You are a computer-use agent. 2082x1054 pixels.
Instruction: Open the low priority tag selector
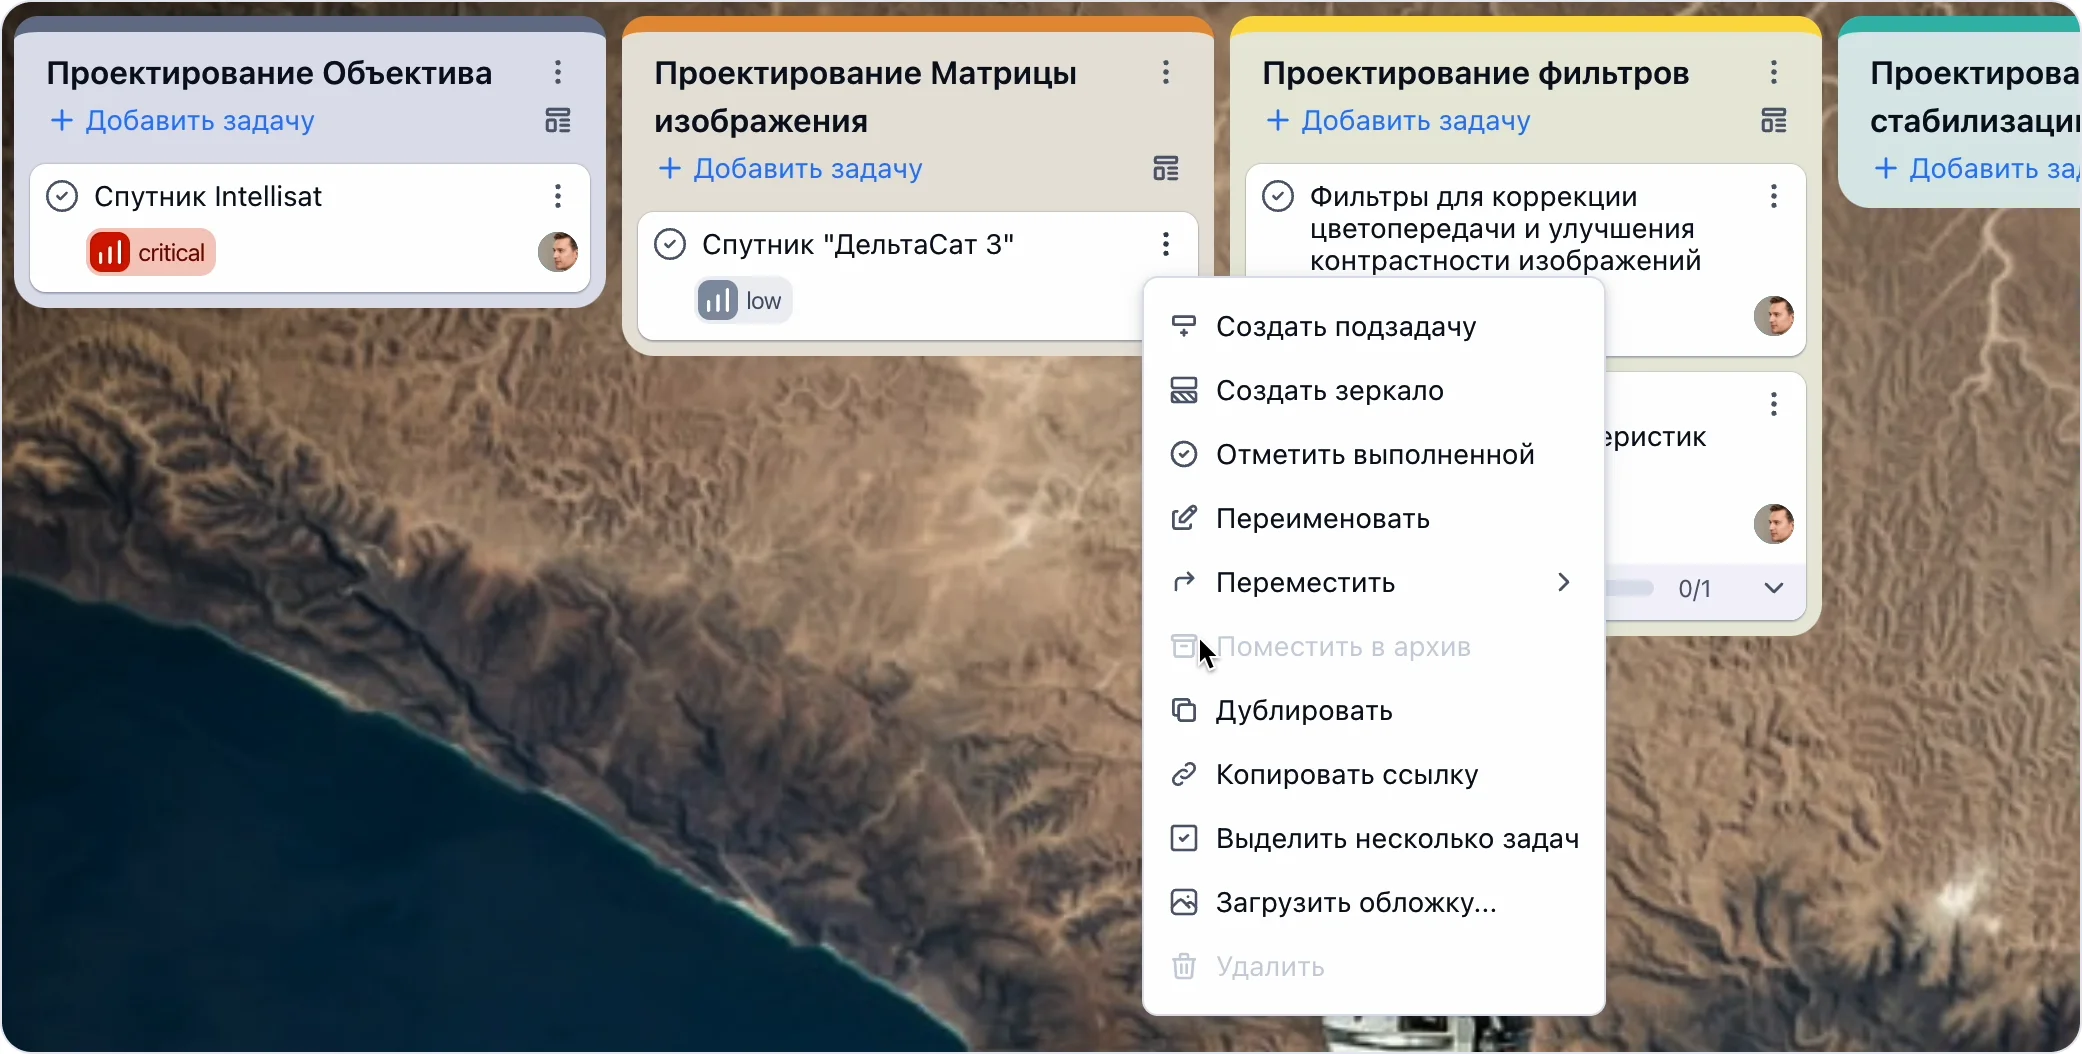pyautogui.click(x=744, y=301)
